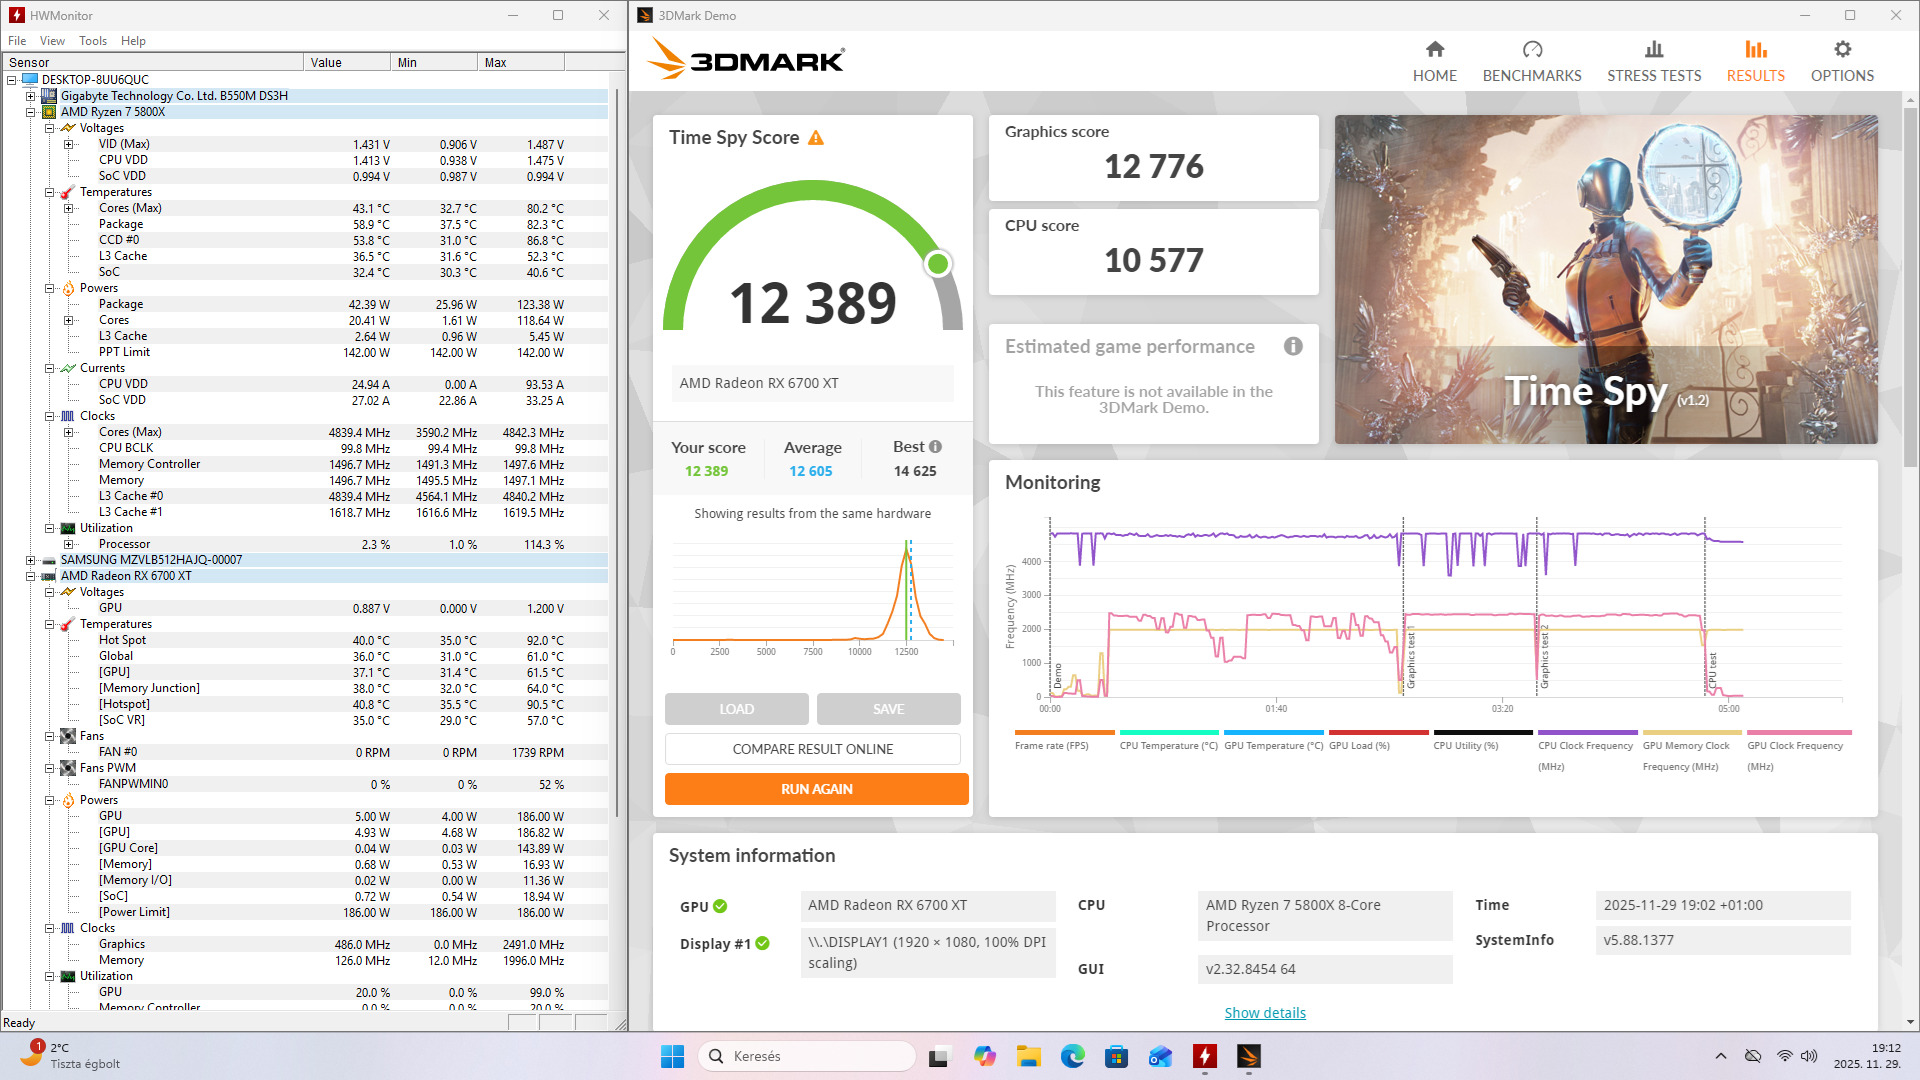1920x1080 pixels.
Task: Open the Options gear icon
Action: pyautogui.click(x=1841, y=50)
